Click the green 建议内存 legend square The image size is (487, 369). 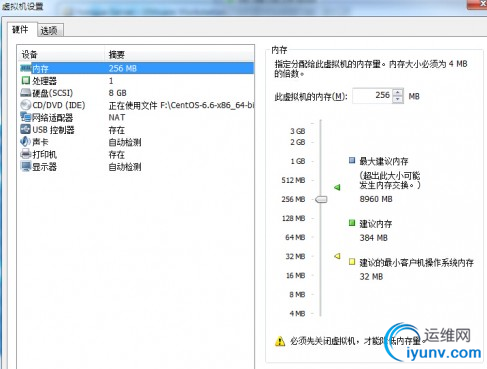pos(352,223)
